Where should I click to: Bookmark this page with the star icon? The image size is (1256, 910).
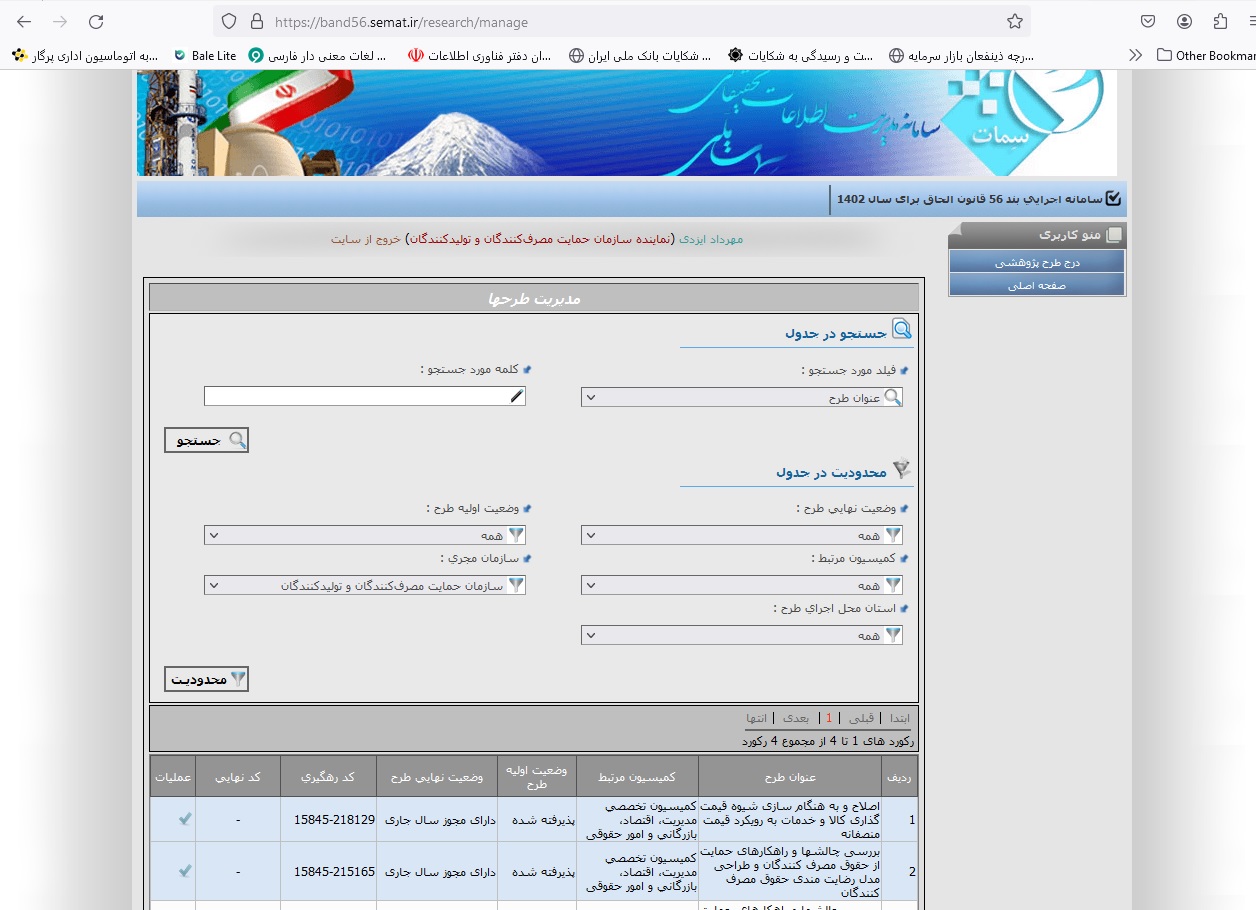pos(1014,21)
